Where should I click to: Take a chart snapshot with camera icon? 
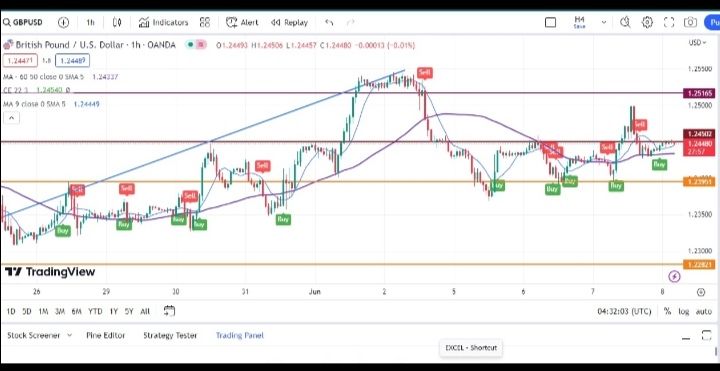coord(690,22)
